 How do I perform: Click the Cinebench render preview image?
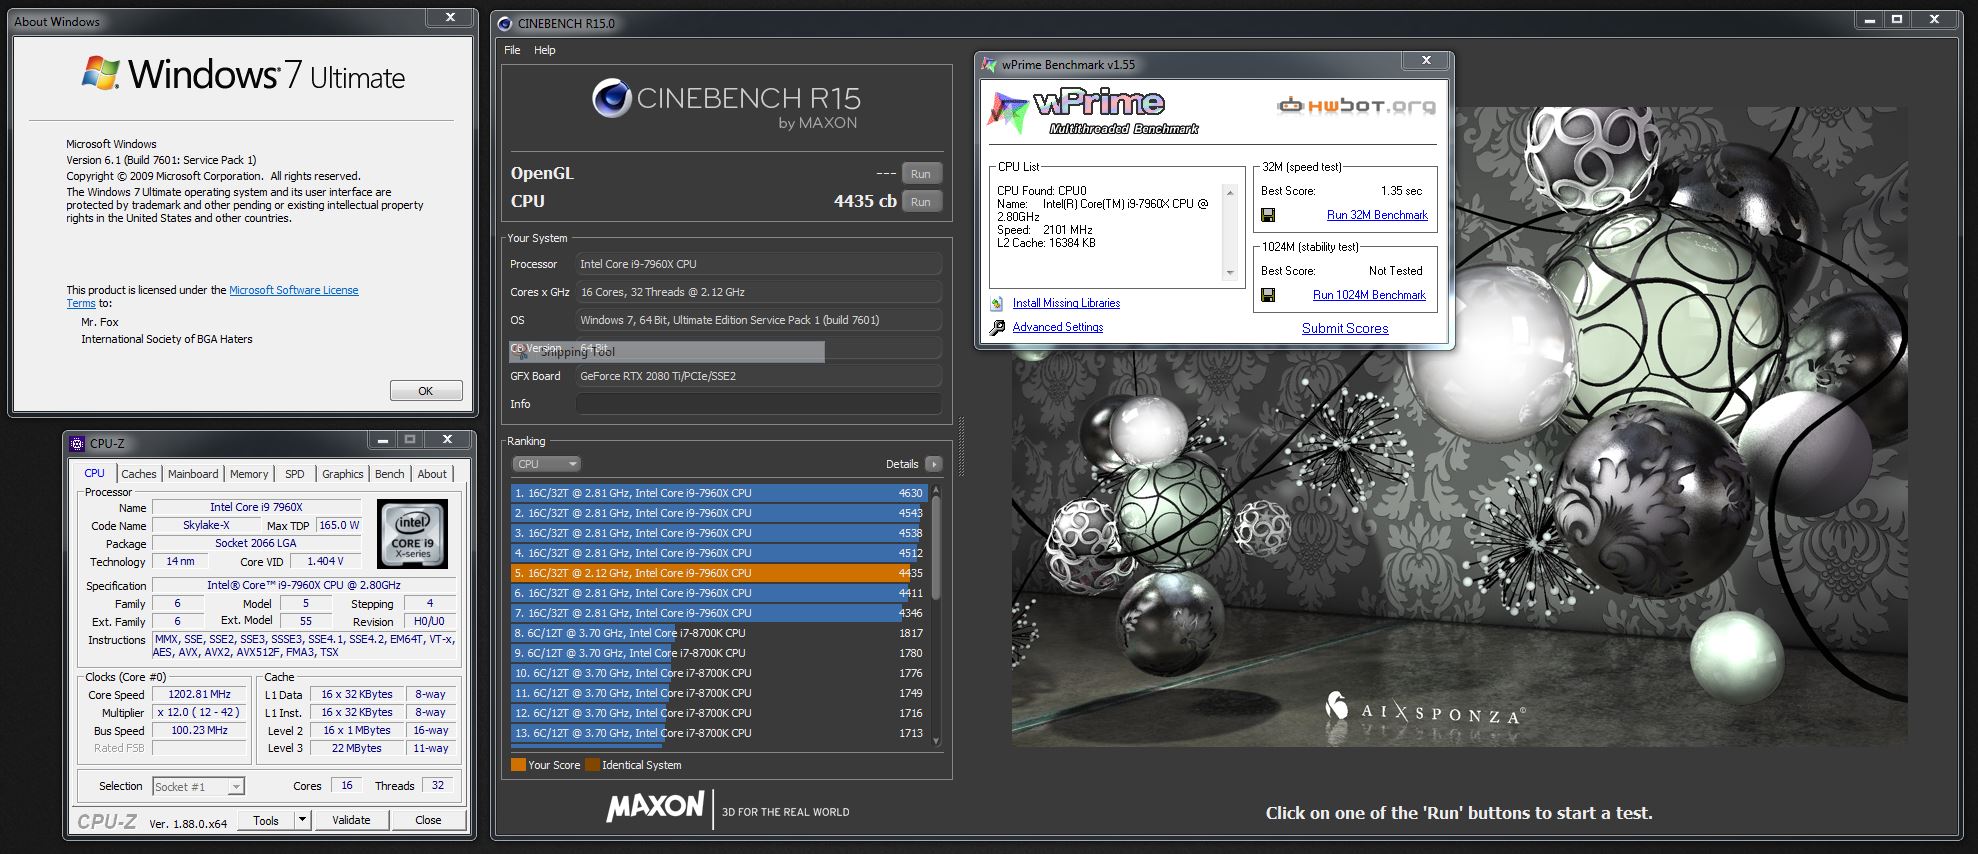[x=1459, y=427]
